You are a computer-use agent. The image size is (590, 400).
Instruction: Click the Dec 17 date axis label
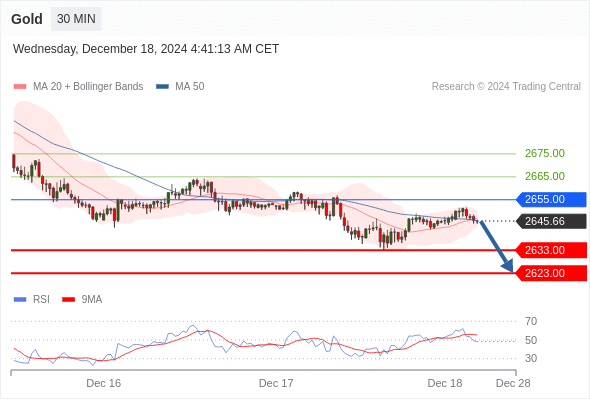point(276,383)
